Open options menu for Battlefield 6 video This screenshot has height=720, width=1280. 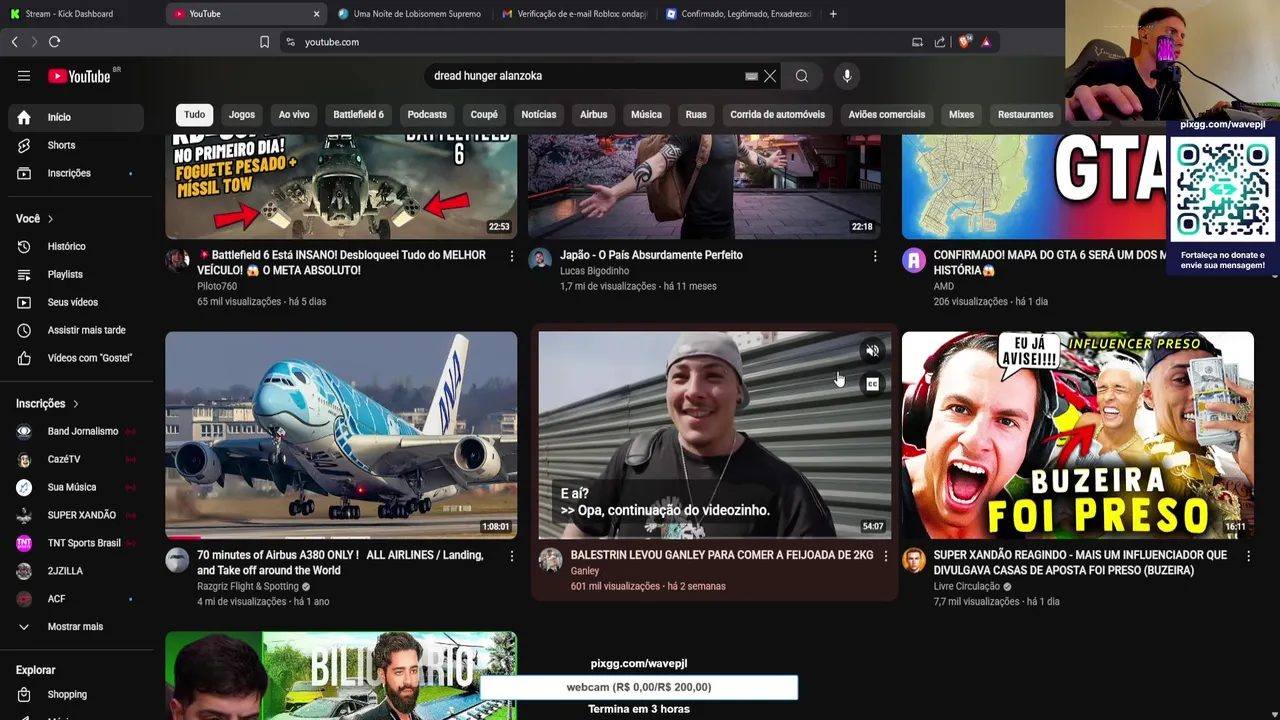[512, 257]
